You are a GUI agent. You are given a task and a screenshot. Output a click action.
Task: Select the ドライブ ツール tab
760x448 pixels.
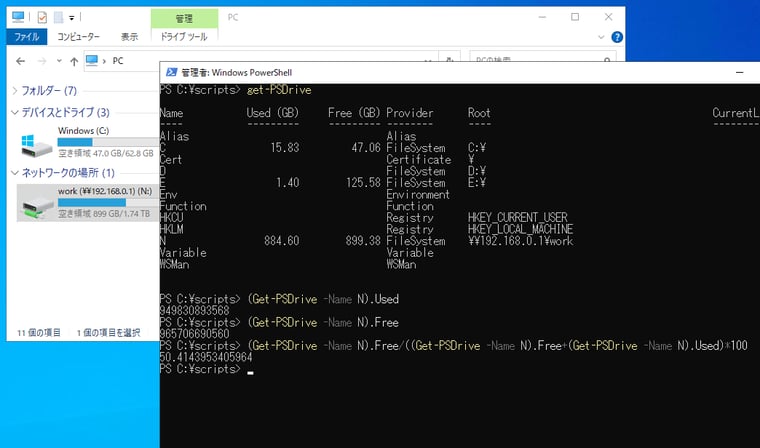pyautogui.click(x=184, y=37)
